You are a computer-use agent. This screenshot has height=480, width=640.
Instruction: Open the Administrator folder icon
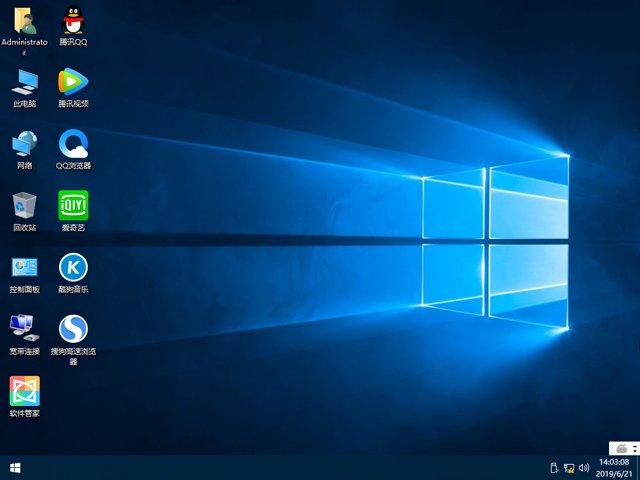tap(24, 21)
